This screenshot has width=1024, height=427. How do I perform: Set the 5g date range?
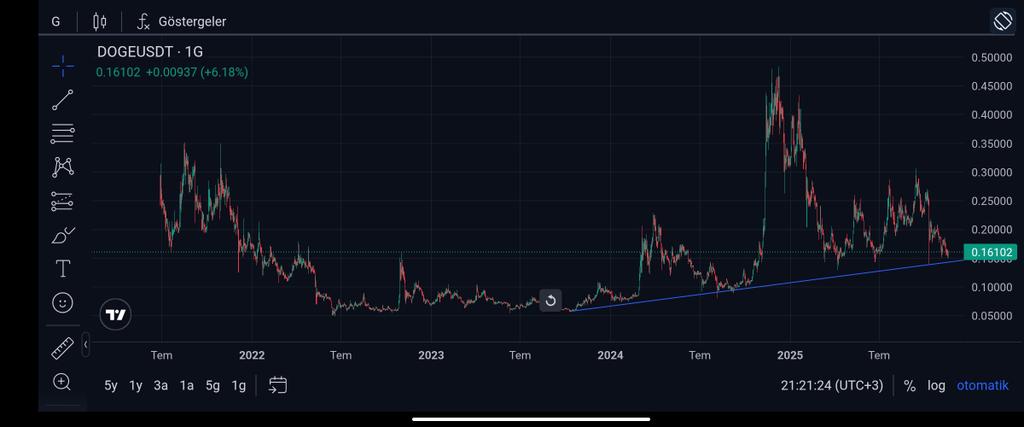(213, 386)
